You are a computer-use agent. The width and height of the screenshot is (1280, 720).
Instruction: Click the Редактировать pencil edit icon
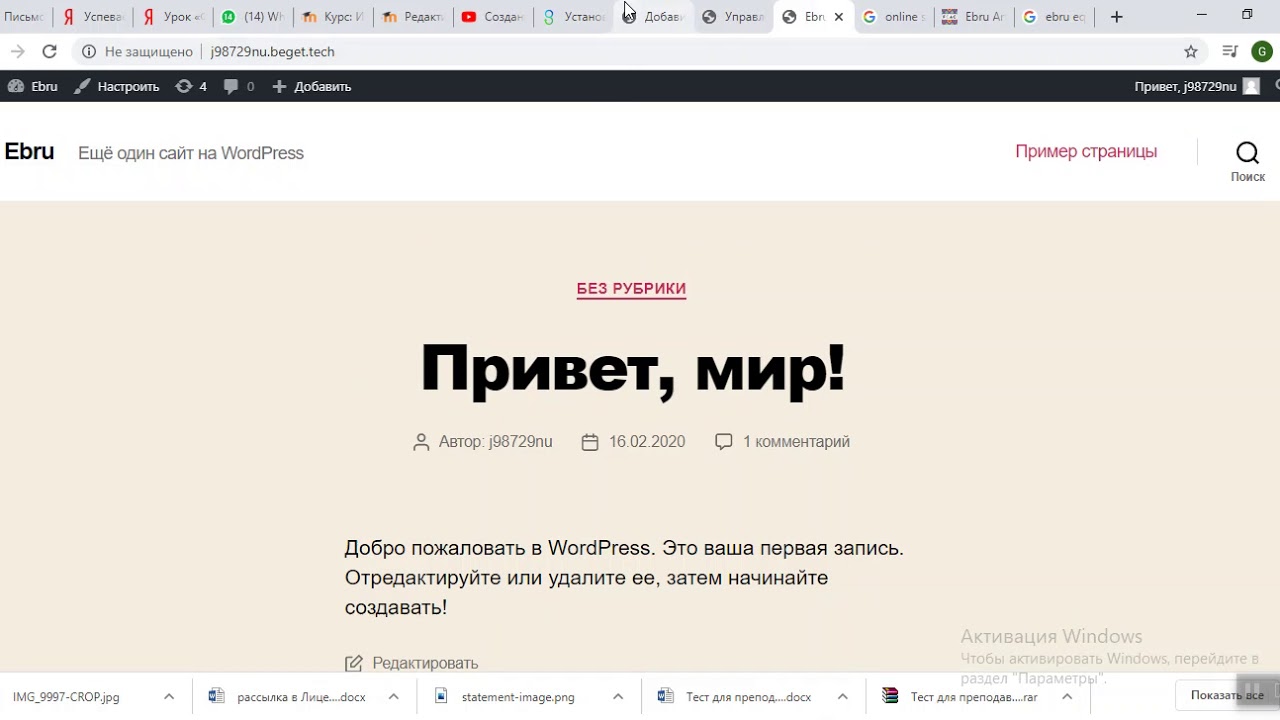click(x=353, y=663)
